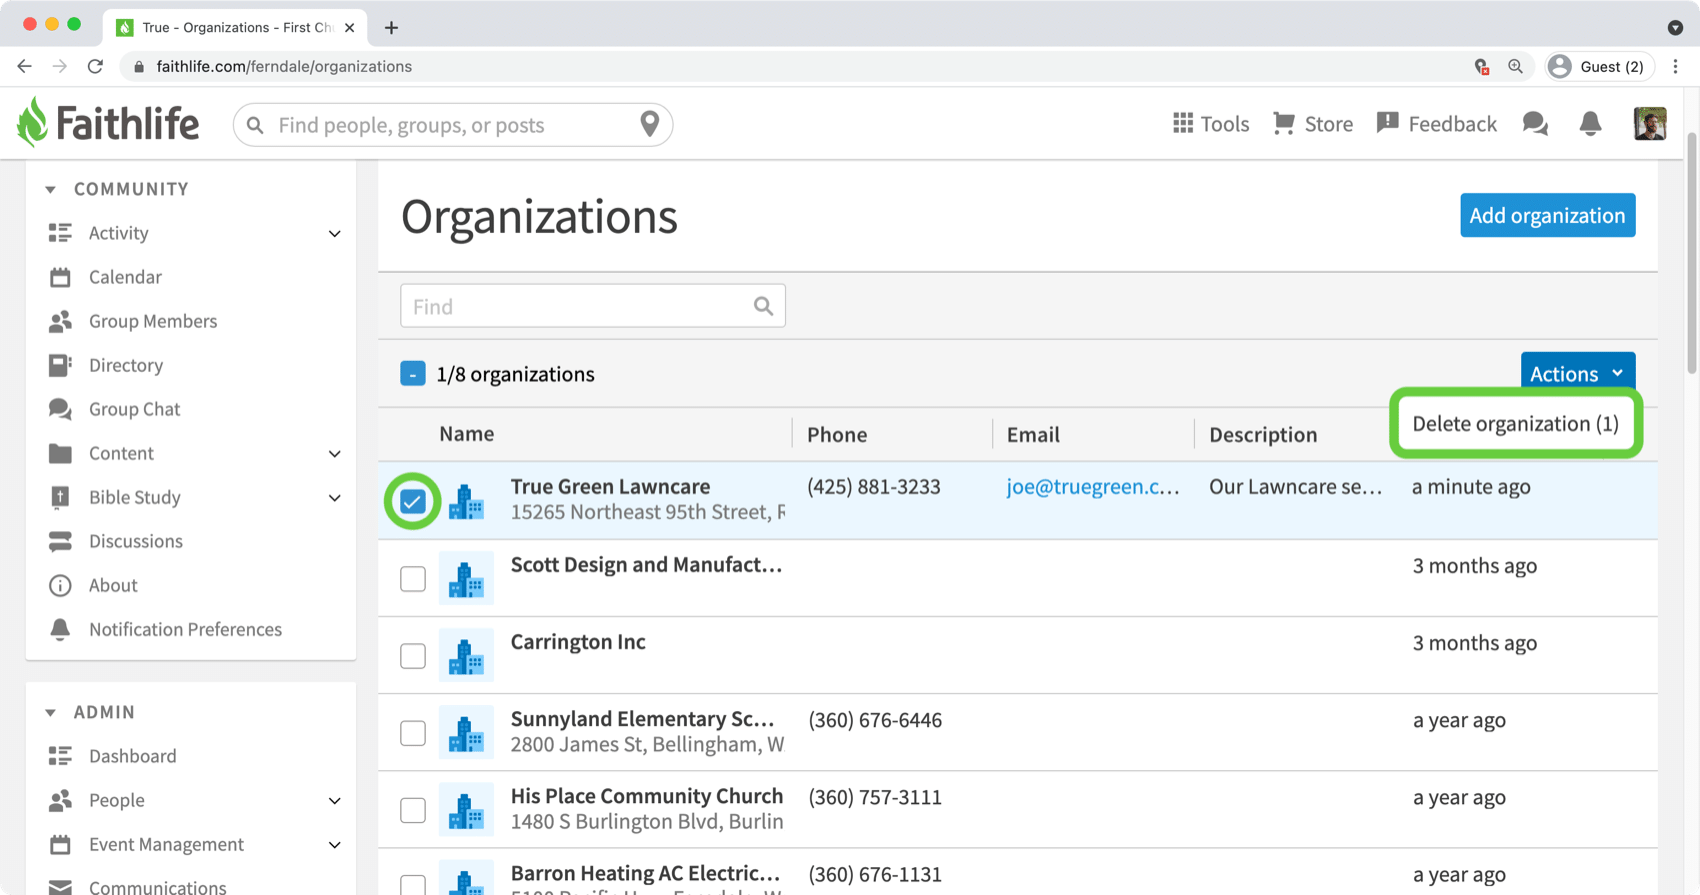Open a new browser tab
1700x895 pixels.
[x=391, y=27]
